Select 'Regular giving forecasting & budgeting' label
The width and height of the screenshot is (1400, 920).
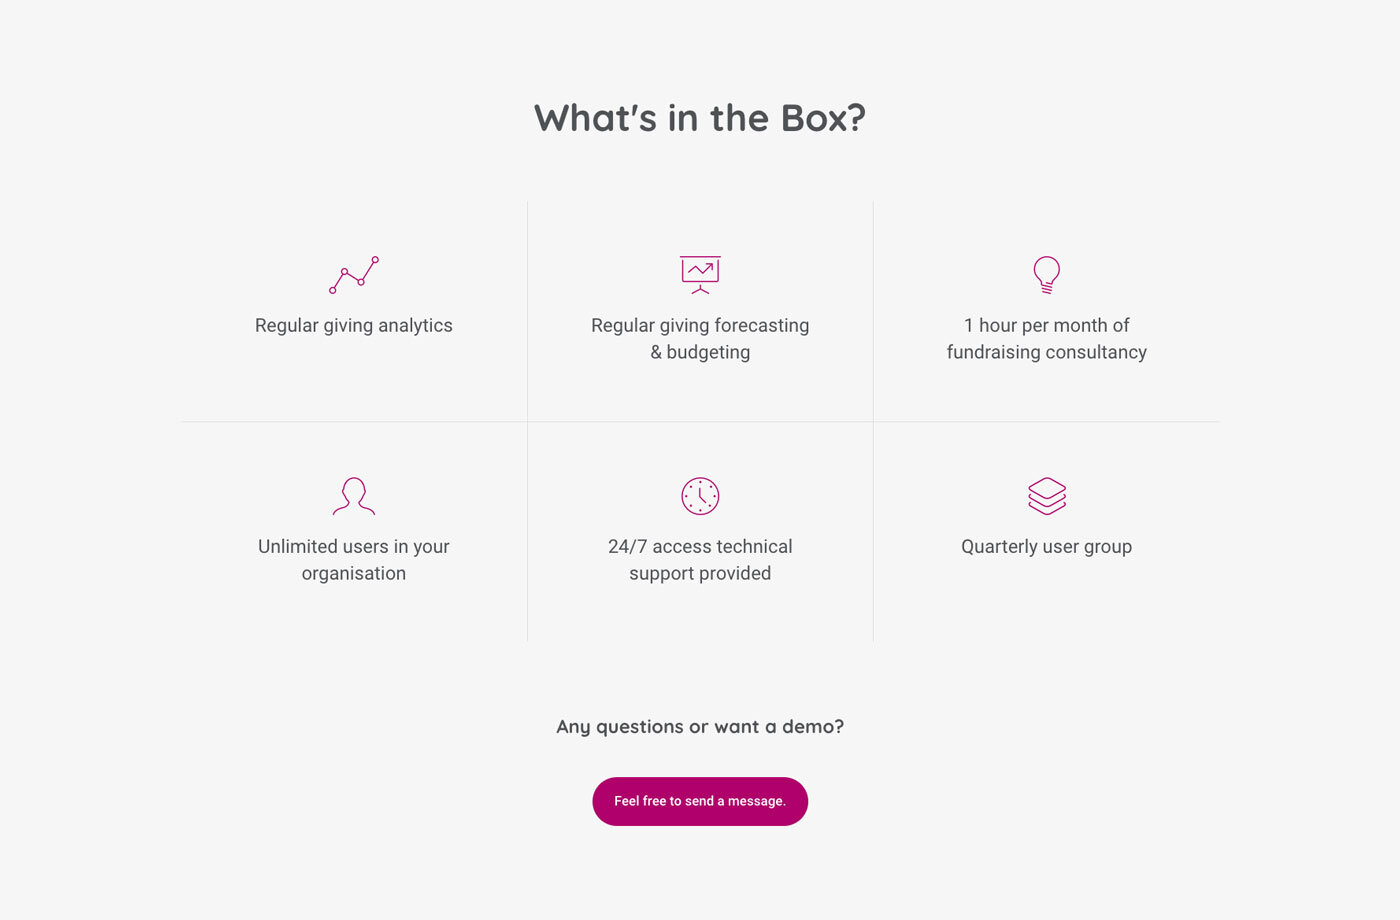point(700,339)
